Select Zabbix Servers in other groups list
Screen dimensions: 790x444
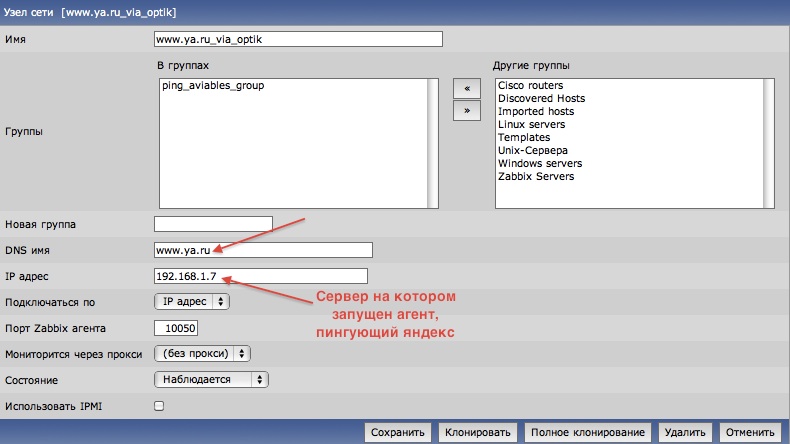(x=536, y=177)
